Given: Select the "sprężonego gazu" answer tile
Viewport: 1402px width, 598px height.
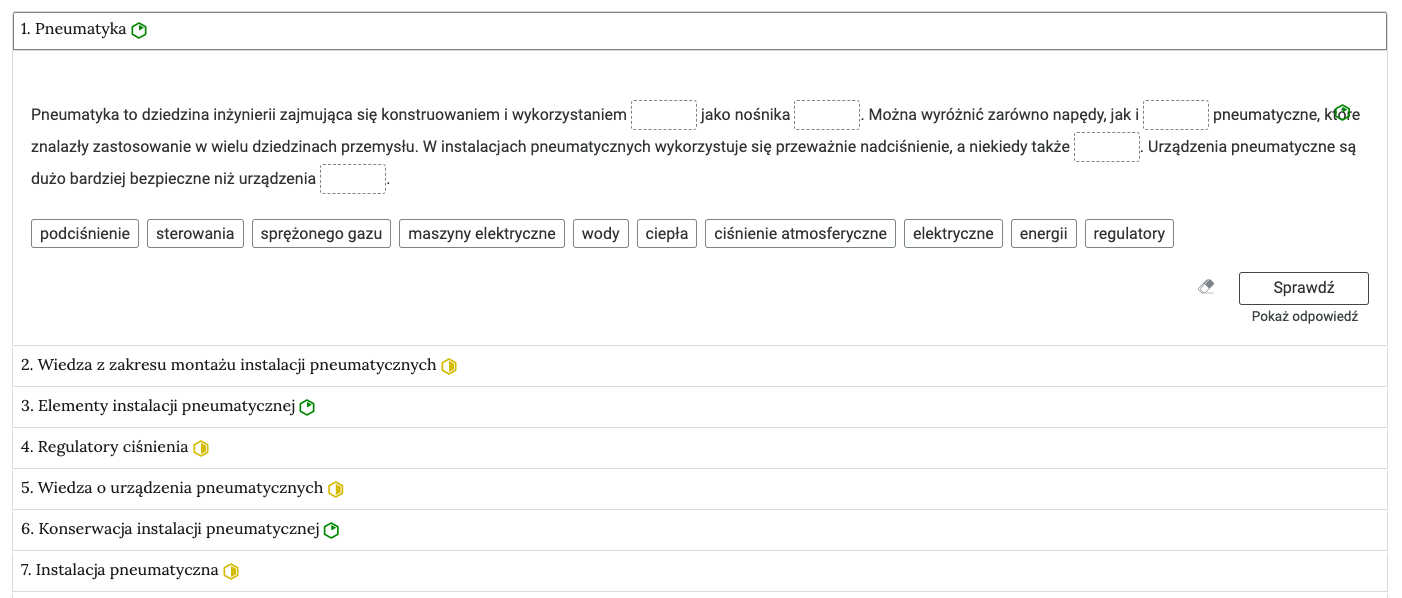Looking at the screenshot, I should tap(321, 233).
